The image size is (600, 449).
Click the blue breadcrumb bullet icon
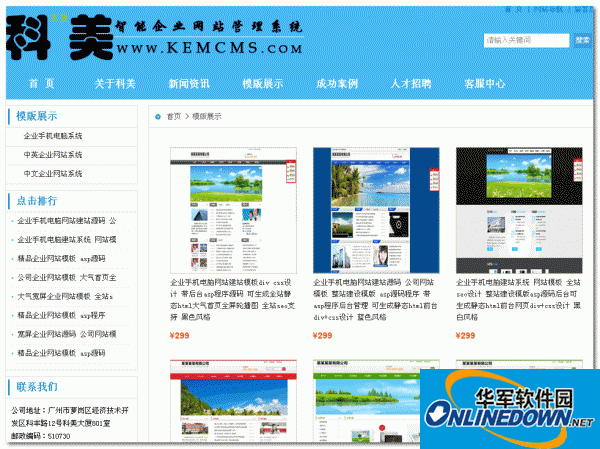pyautogui.click(x=158, y=117)
